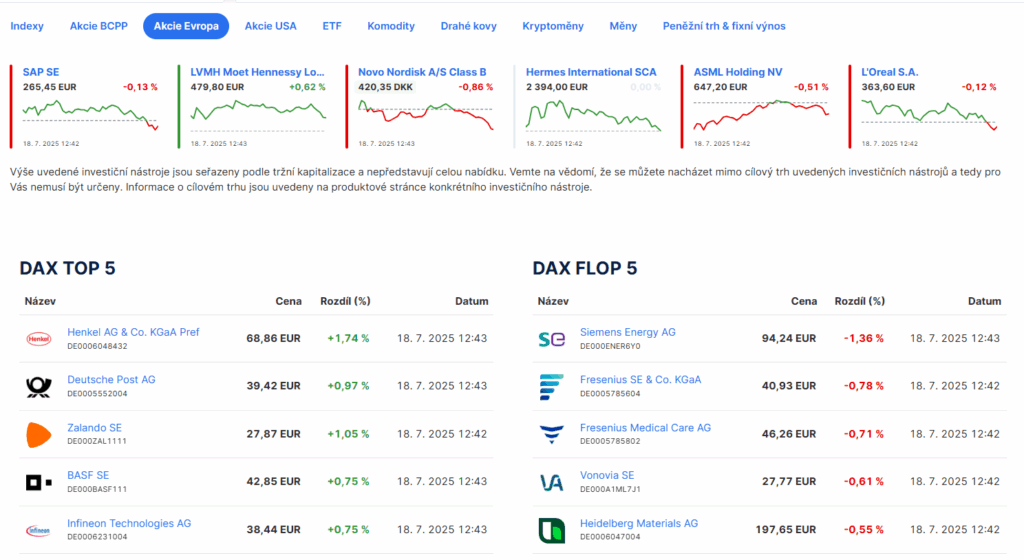Viewport: 1024px width, 560px height.
Task: Click DAX TOP 5 Cena column header
Action: click(x=288, y=301)
